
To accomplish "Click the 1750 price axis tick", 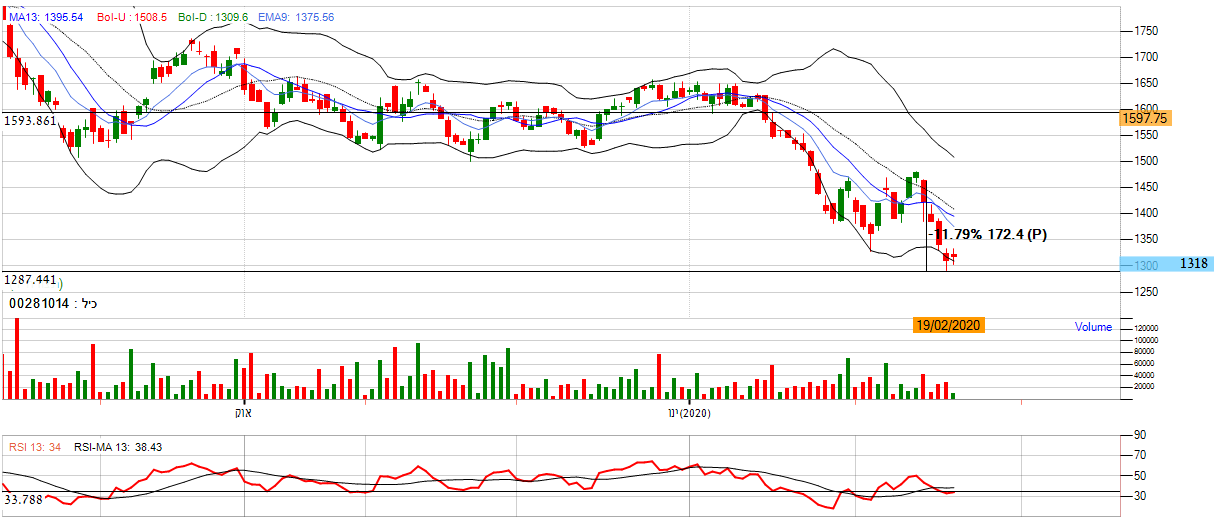I will pos(1146,31).
